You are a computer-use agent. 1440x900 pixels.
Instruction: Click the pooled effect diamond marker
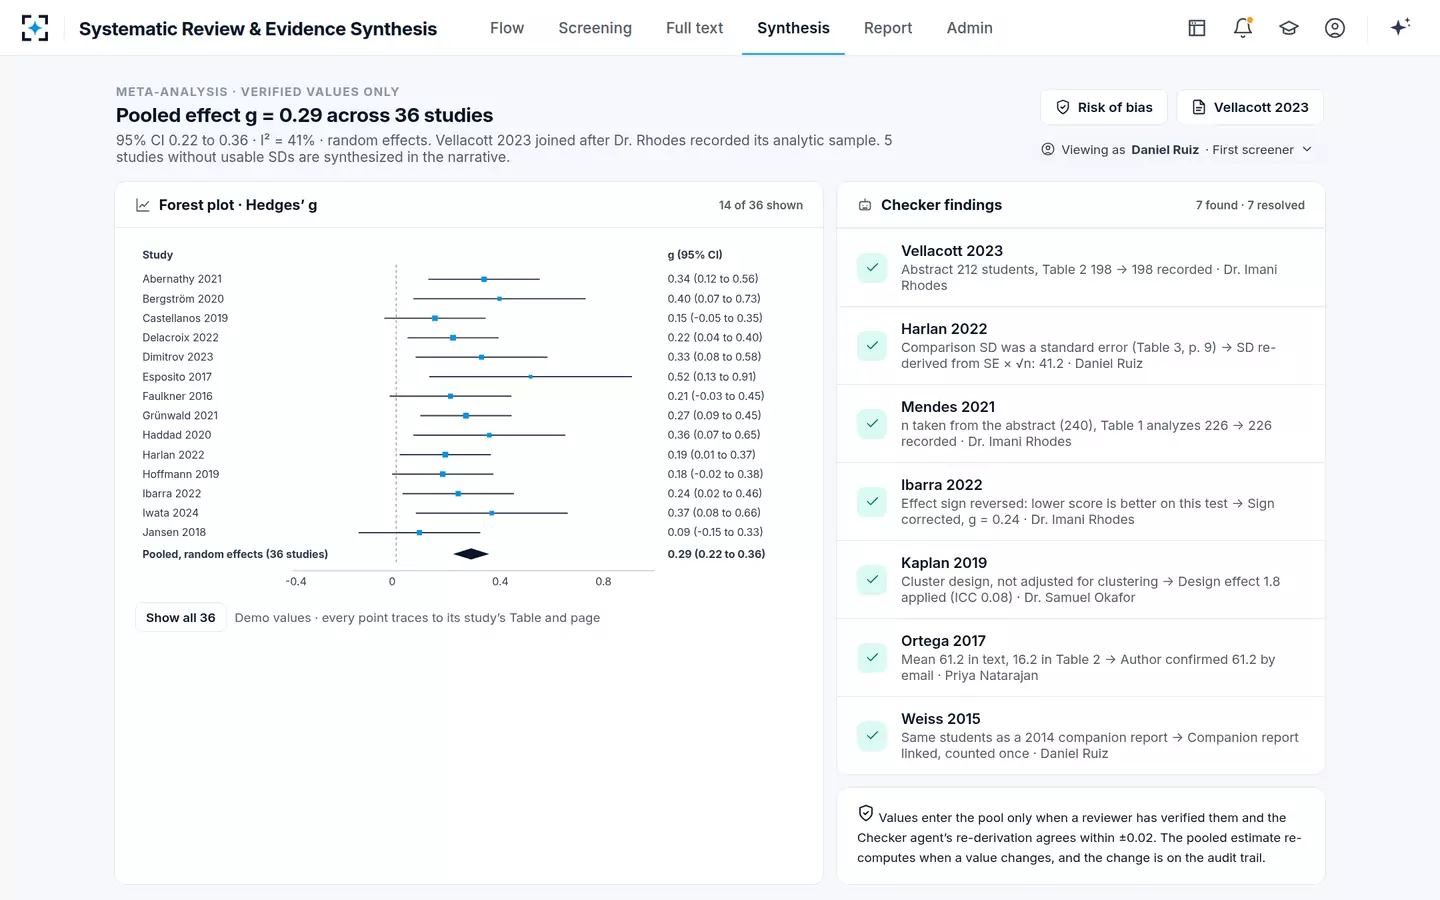471,554
